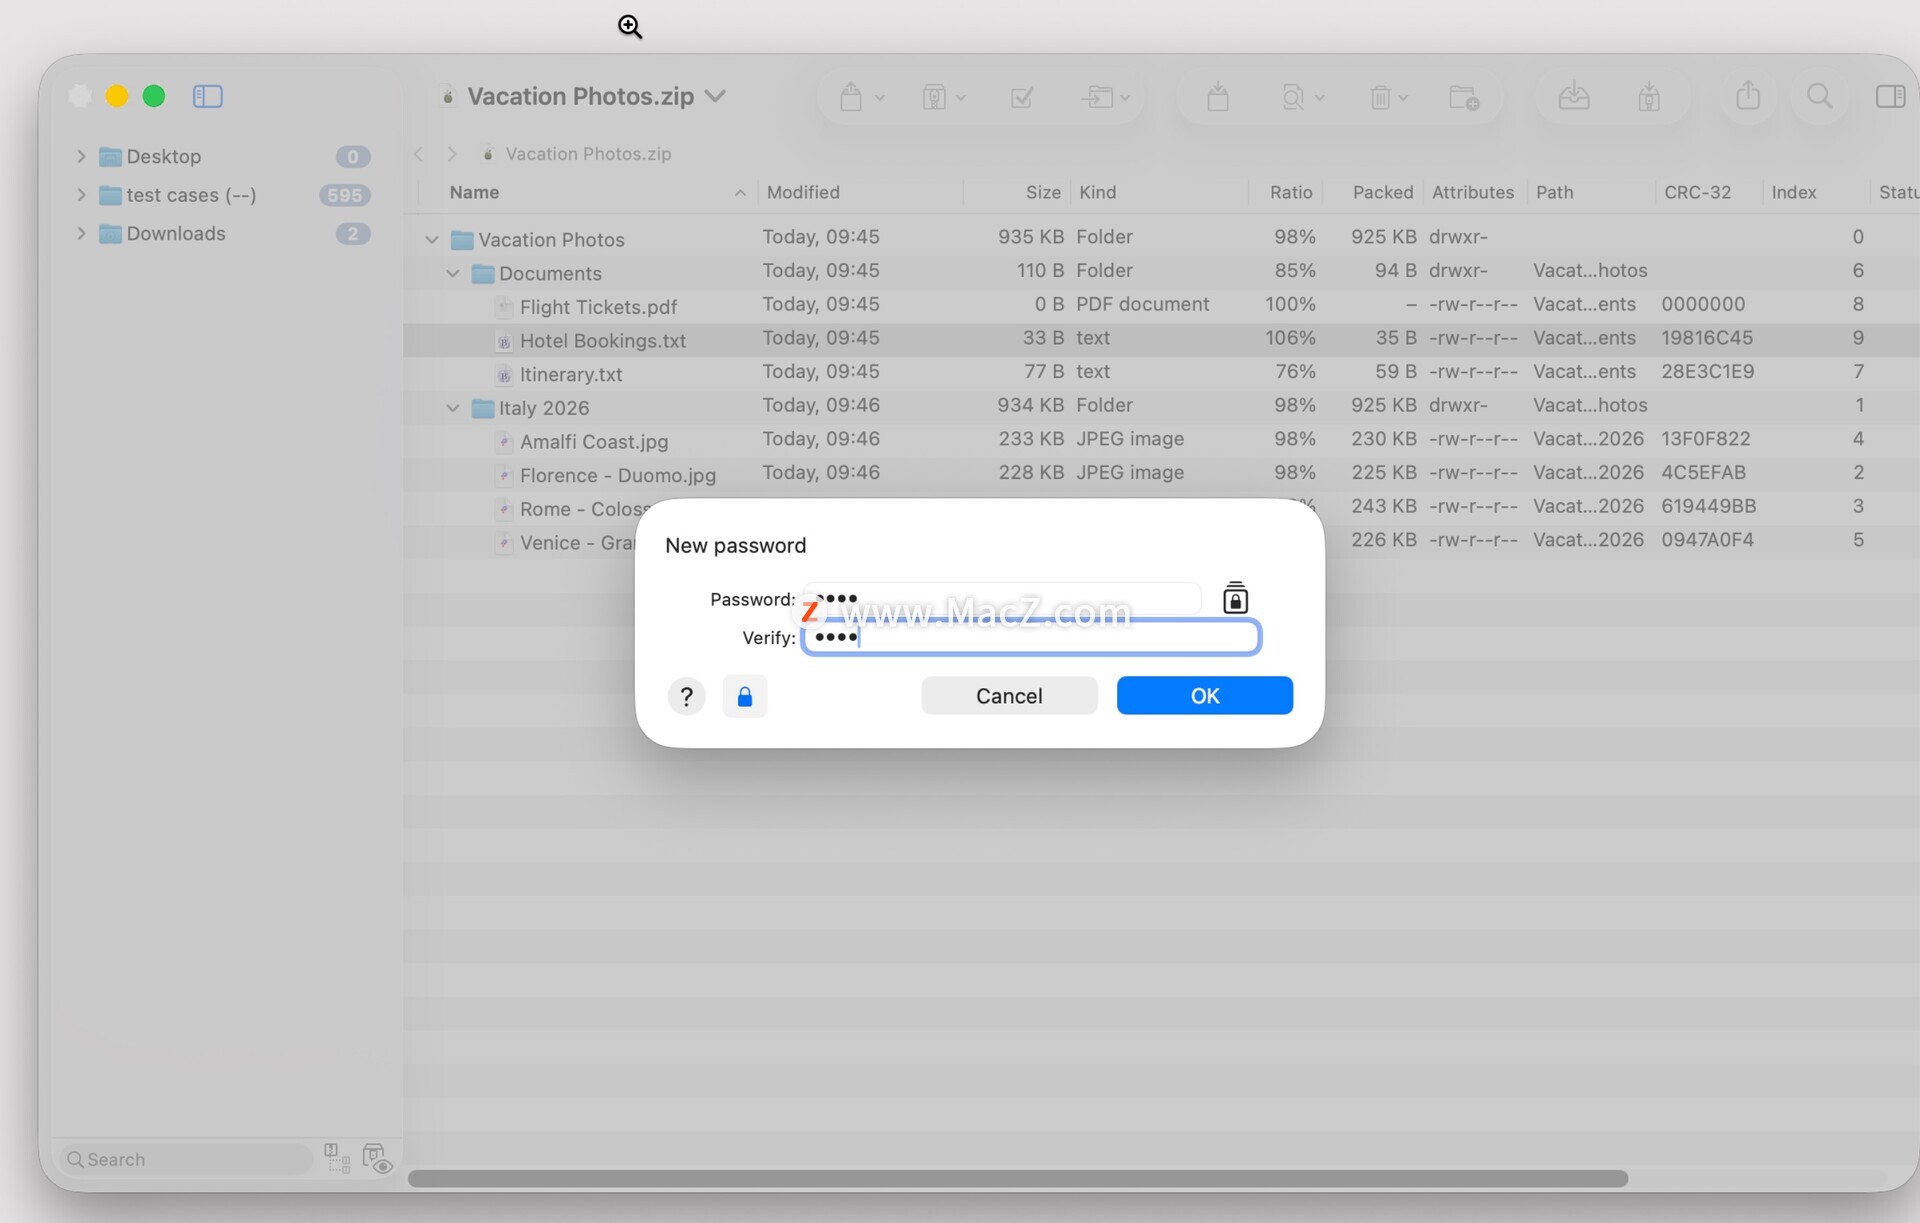Select the test cases (--) sidebar item
This screenshot has height=1223, width=1920.
tap(191, 195)
